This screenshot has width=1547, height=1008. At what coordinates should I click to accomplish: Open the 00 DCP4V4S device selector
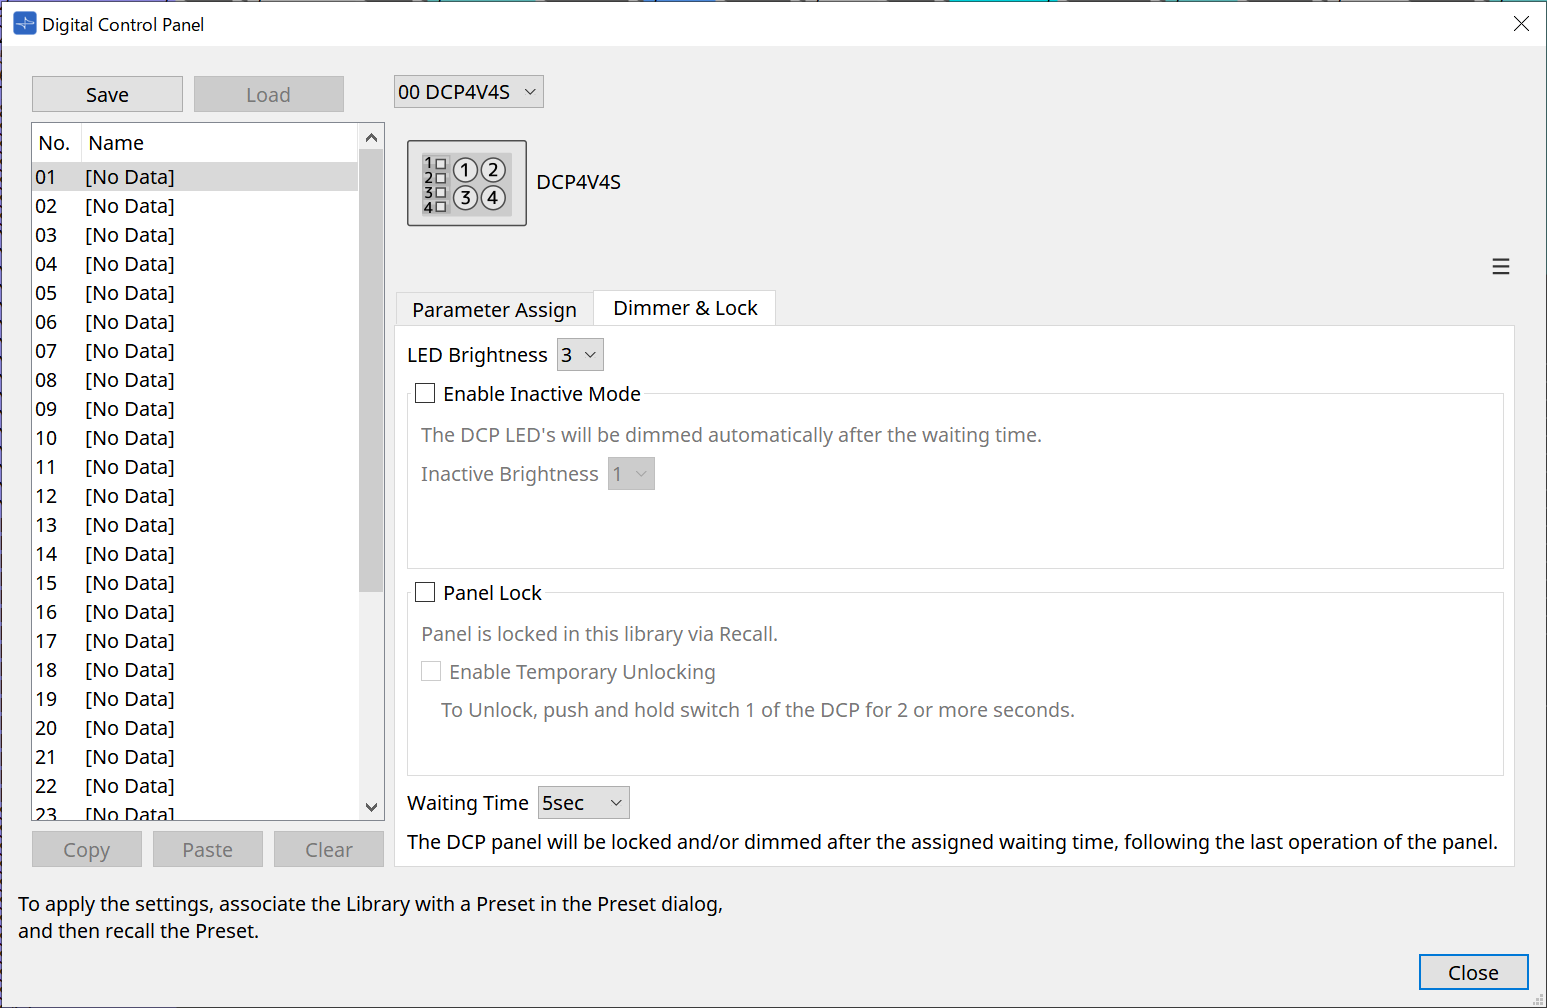coord(468,92)
